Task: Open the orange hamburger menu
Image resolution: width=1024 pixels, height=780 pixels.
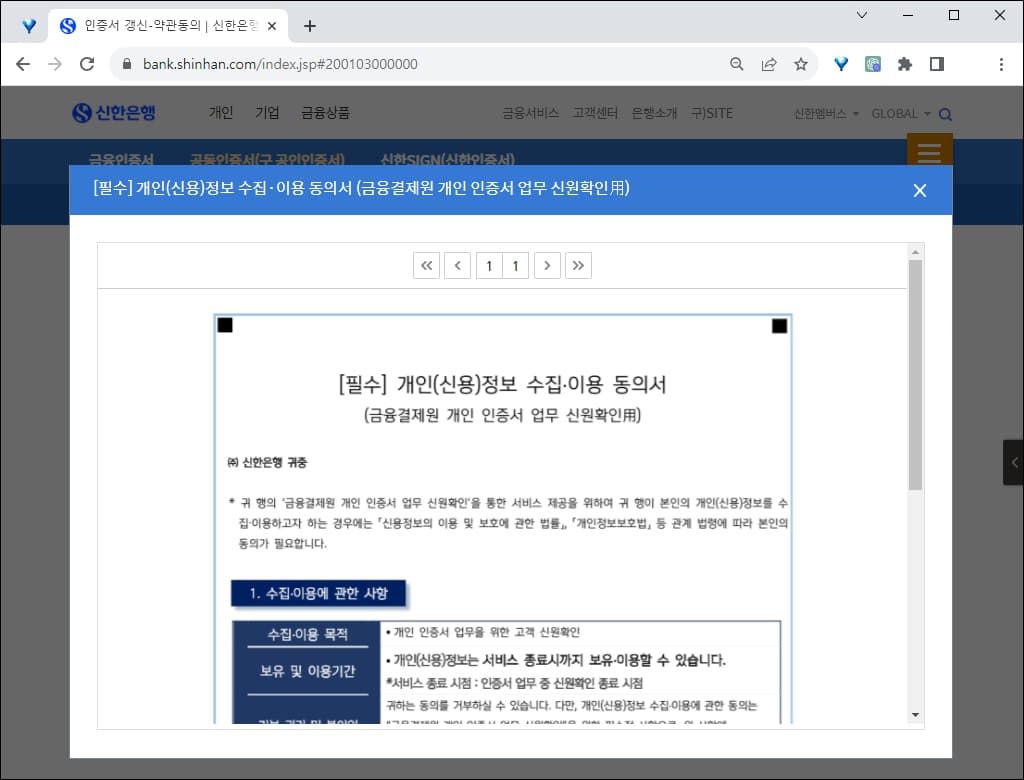Action: [929, 152]
